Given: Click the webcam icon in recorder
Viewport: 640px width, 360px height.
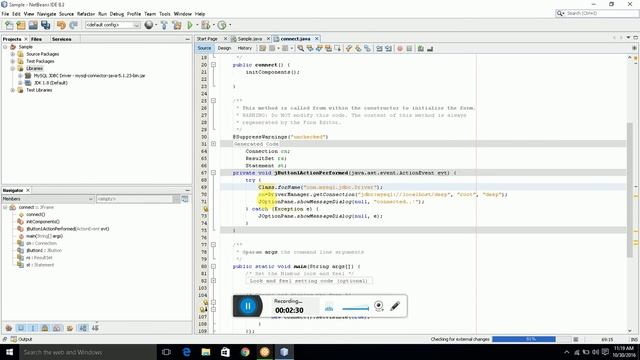Looking at the screenshot, I should point(379,306).
